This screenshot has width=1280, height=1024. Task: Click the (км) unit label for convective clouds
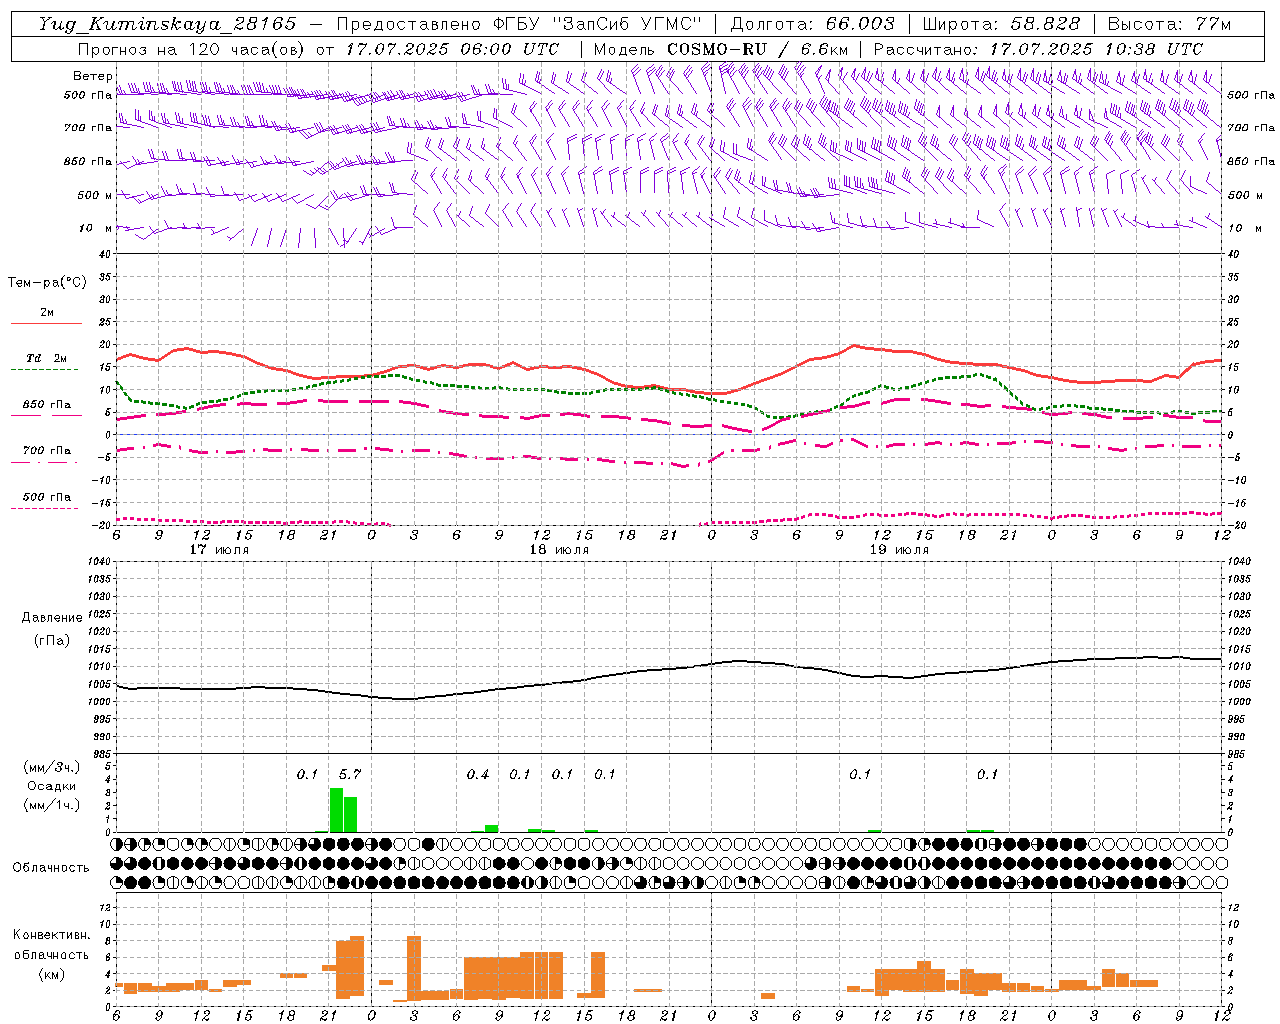[51, 974]
